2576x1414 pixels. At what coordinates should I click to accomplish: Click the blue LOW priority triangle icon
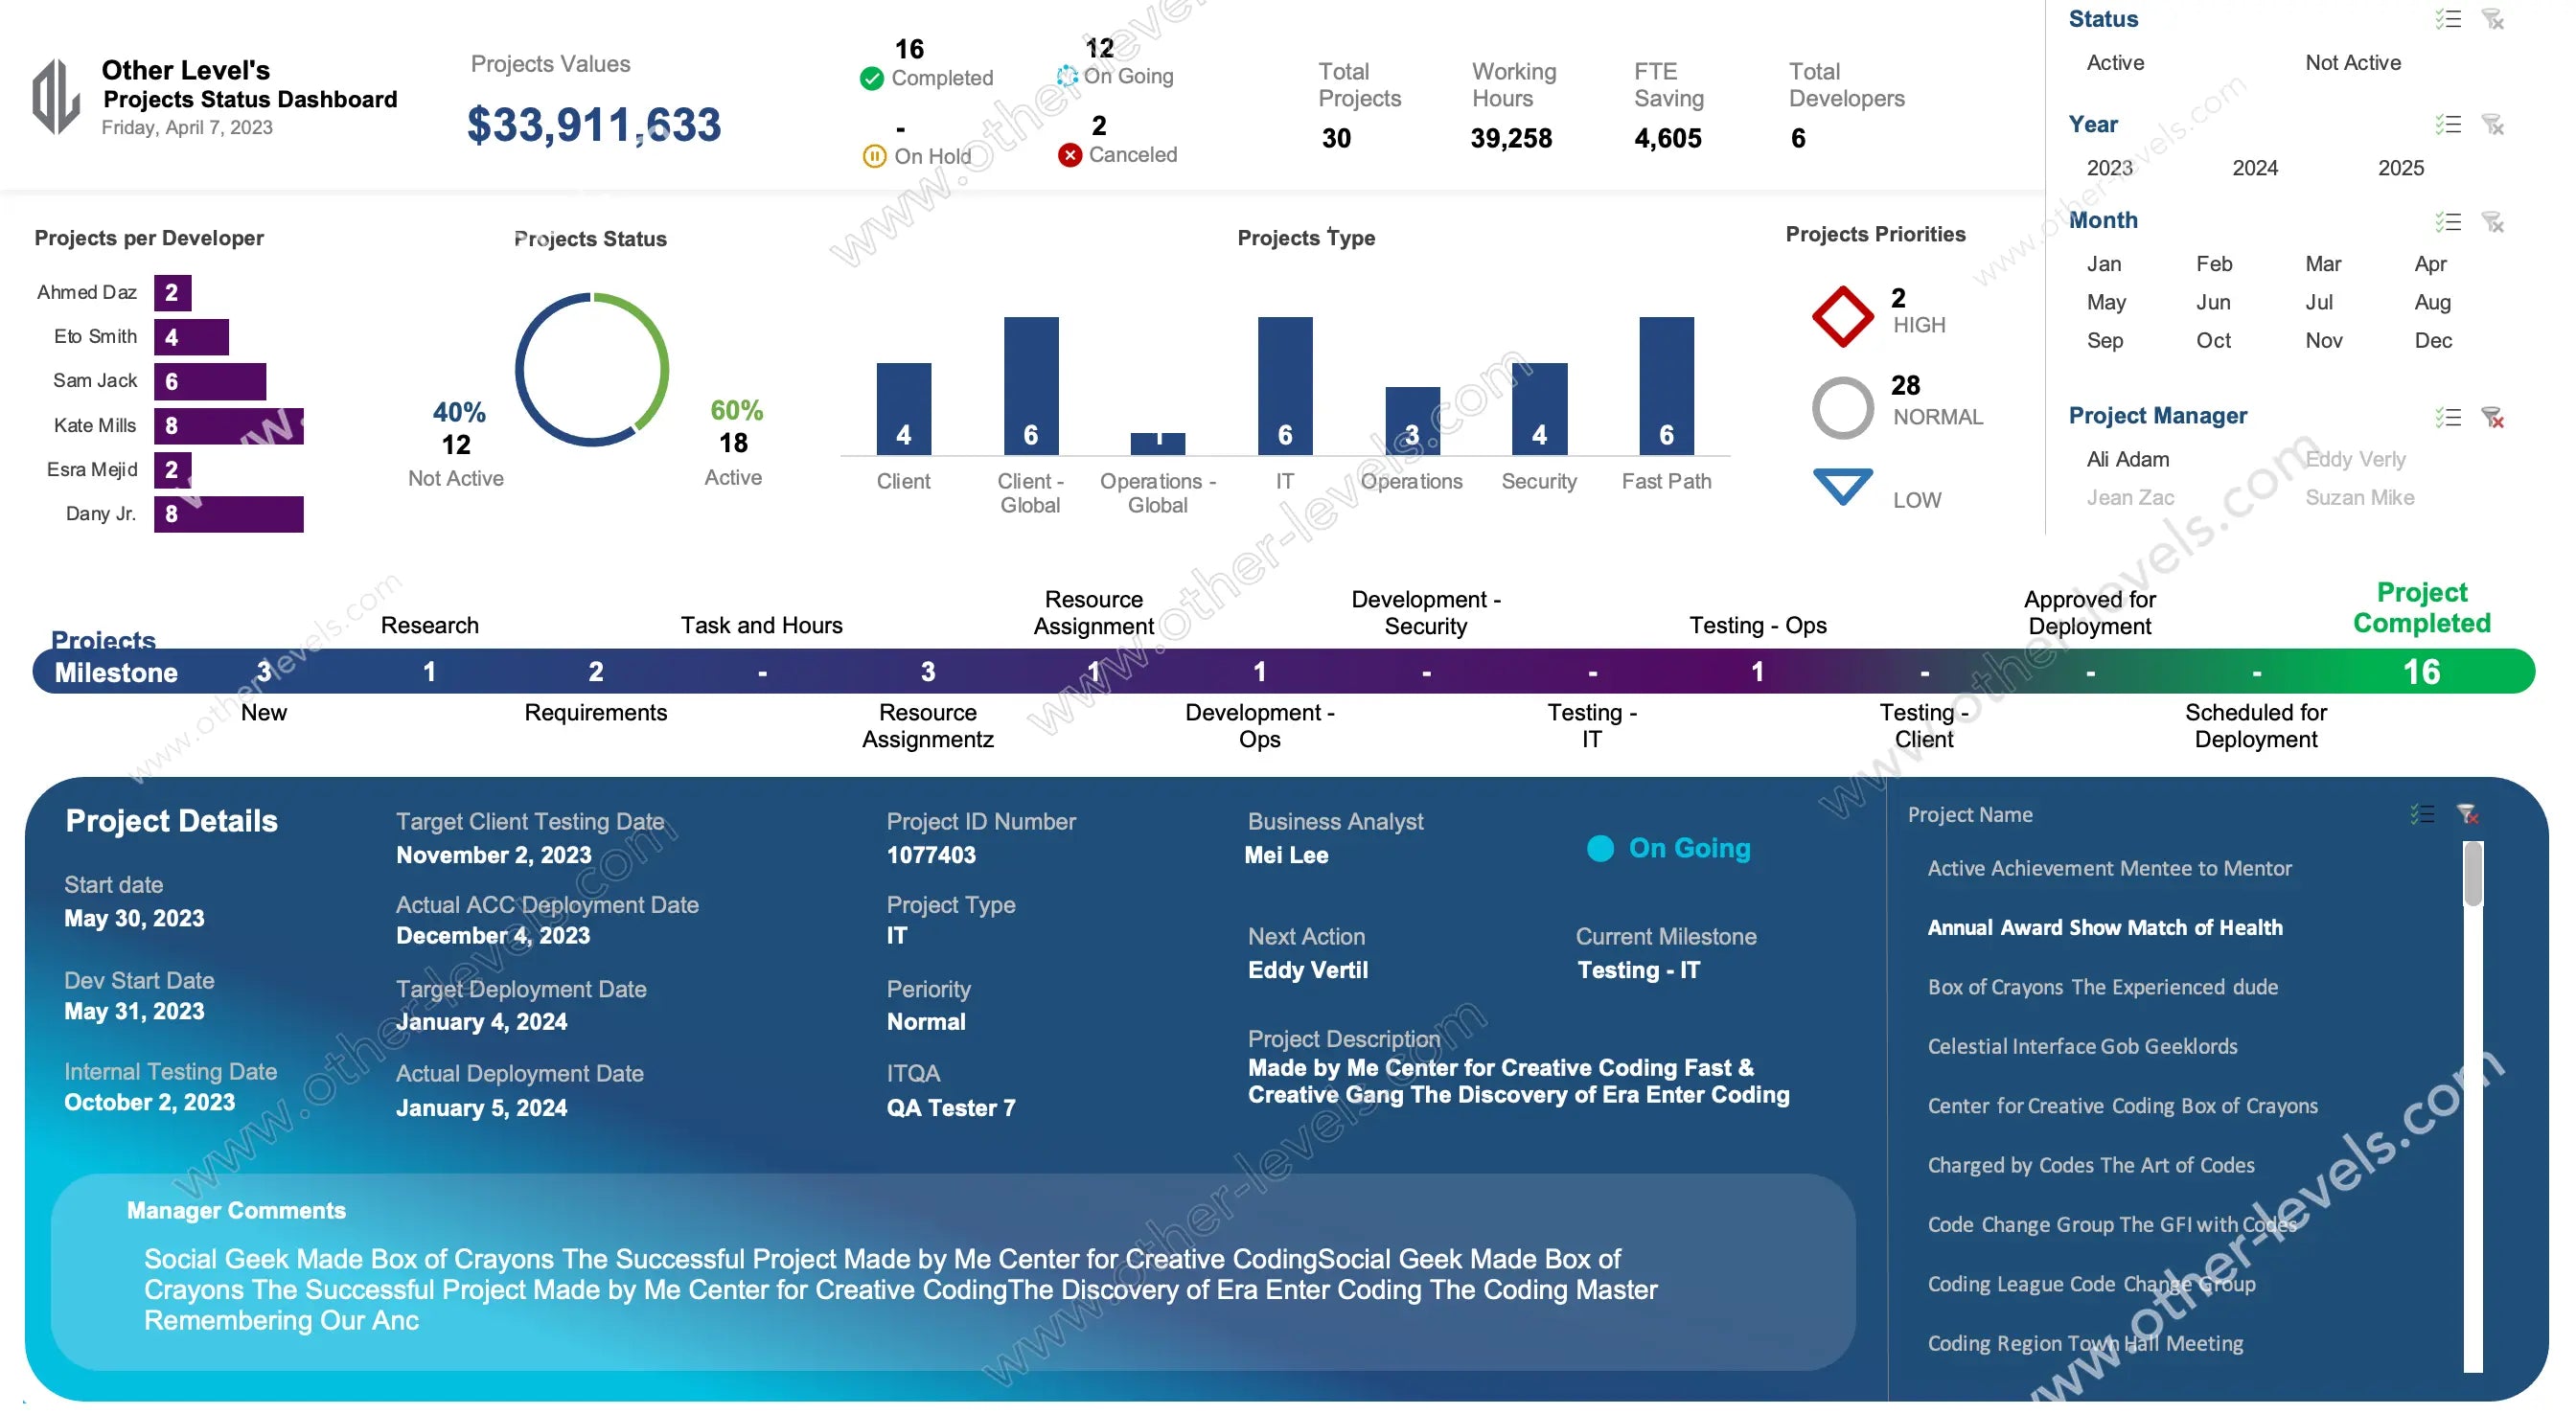(1842, 486)
